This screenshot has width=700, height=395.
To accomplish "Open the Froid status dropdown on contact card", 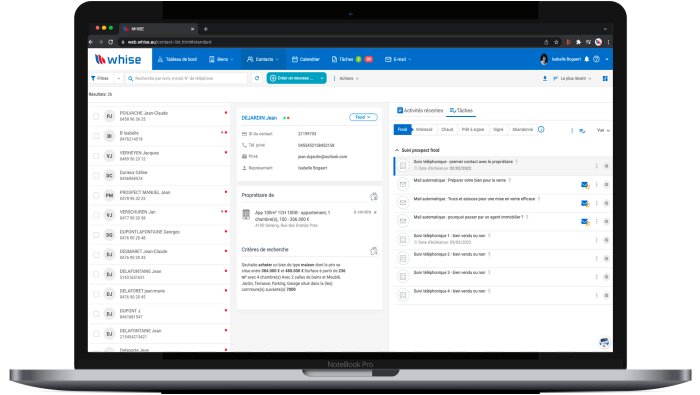I will 363,117.
